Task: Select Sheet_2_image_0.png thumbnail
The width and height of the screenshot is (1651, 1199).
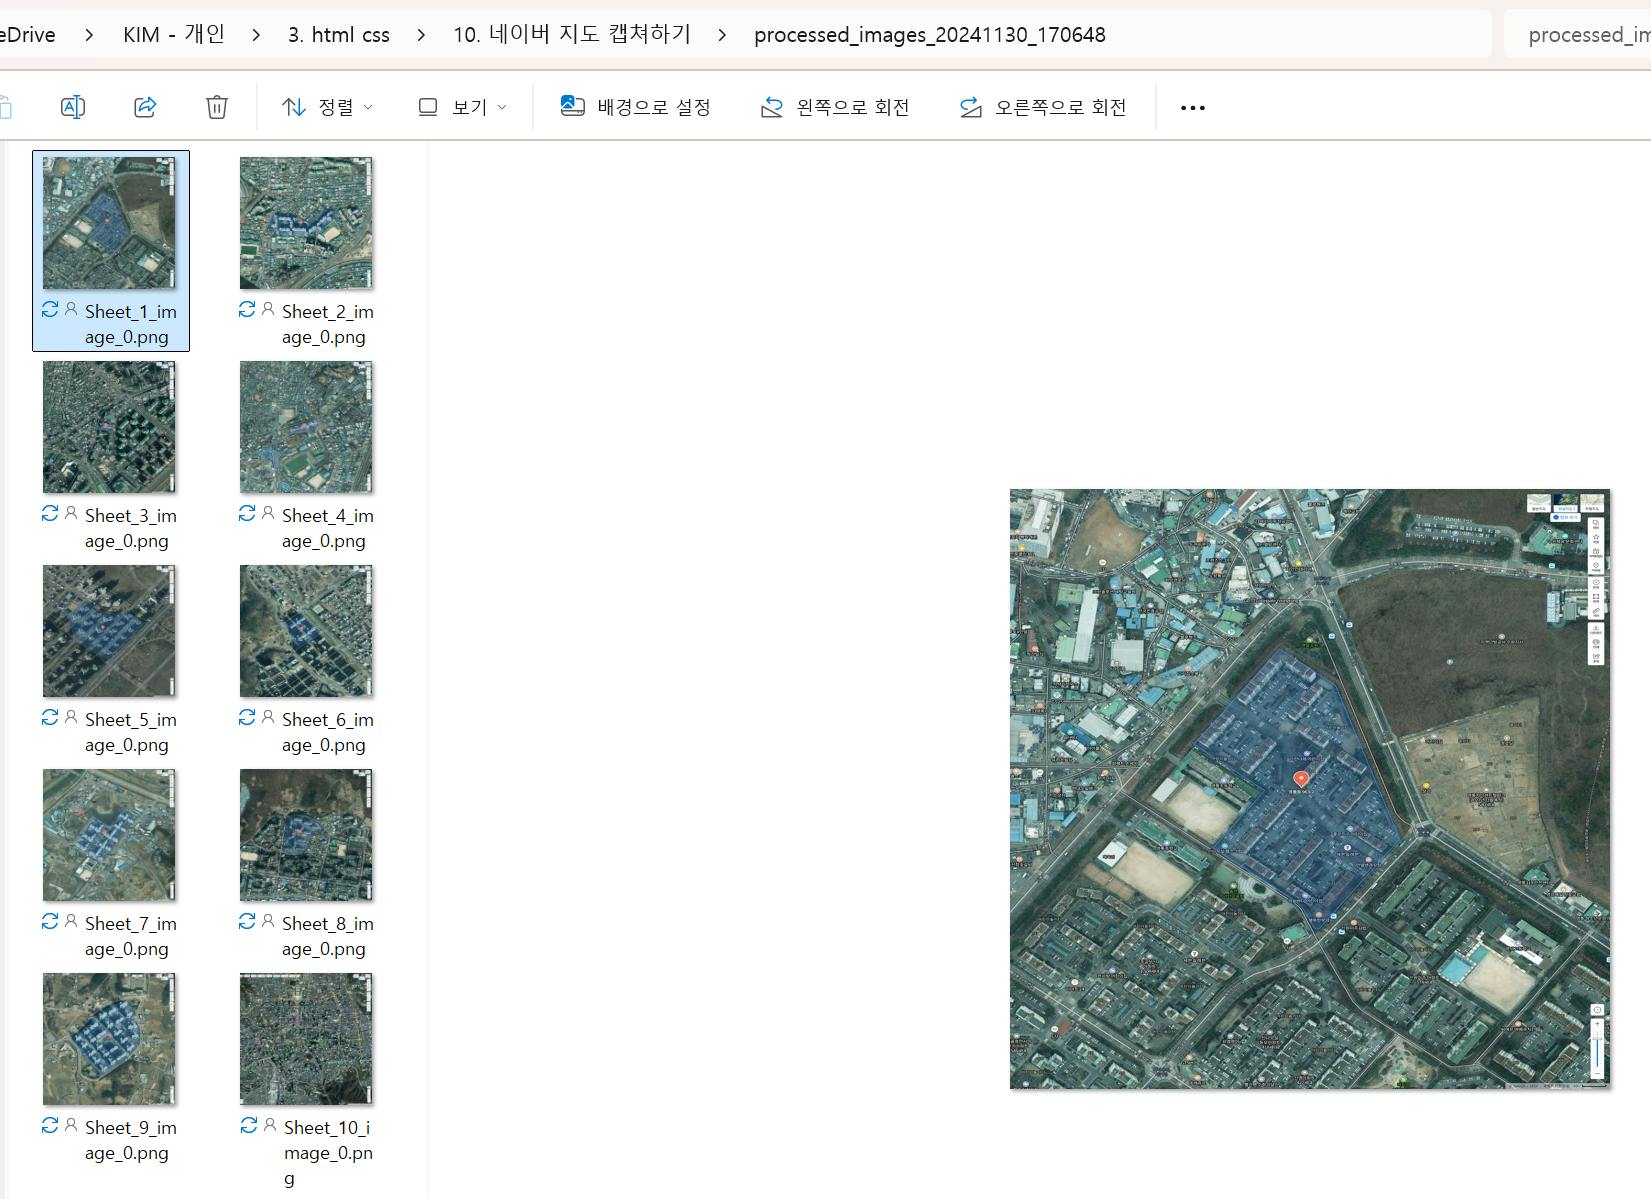Action: click(x=306, y=223)
